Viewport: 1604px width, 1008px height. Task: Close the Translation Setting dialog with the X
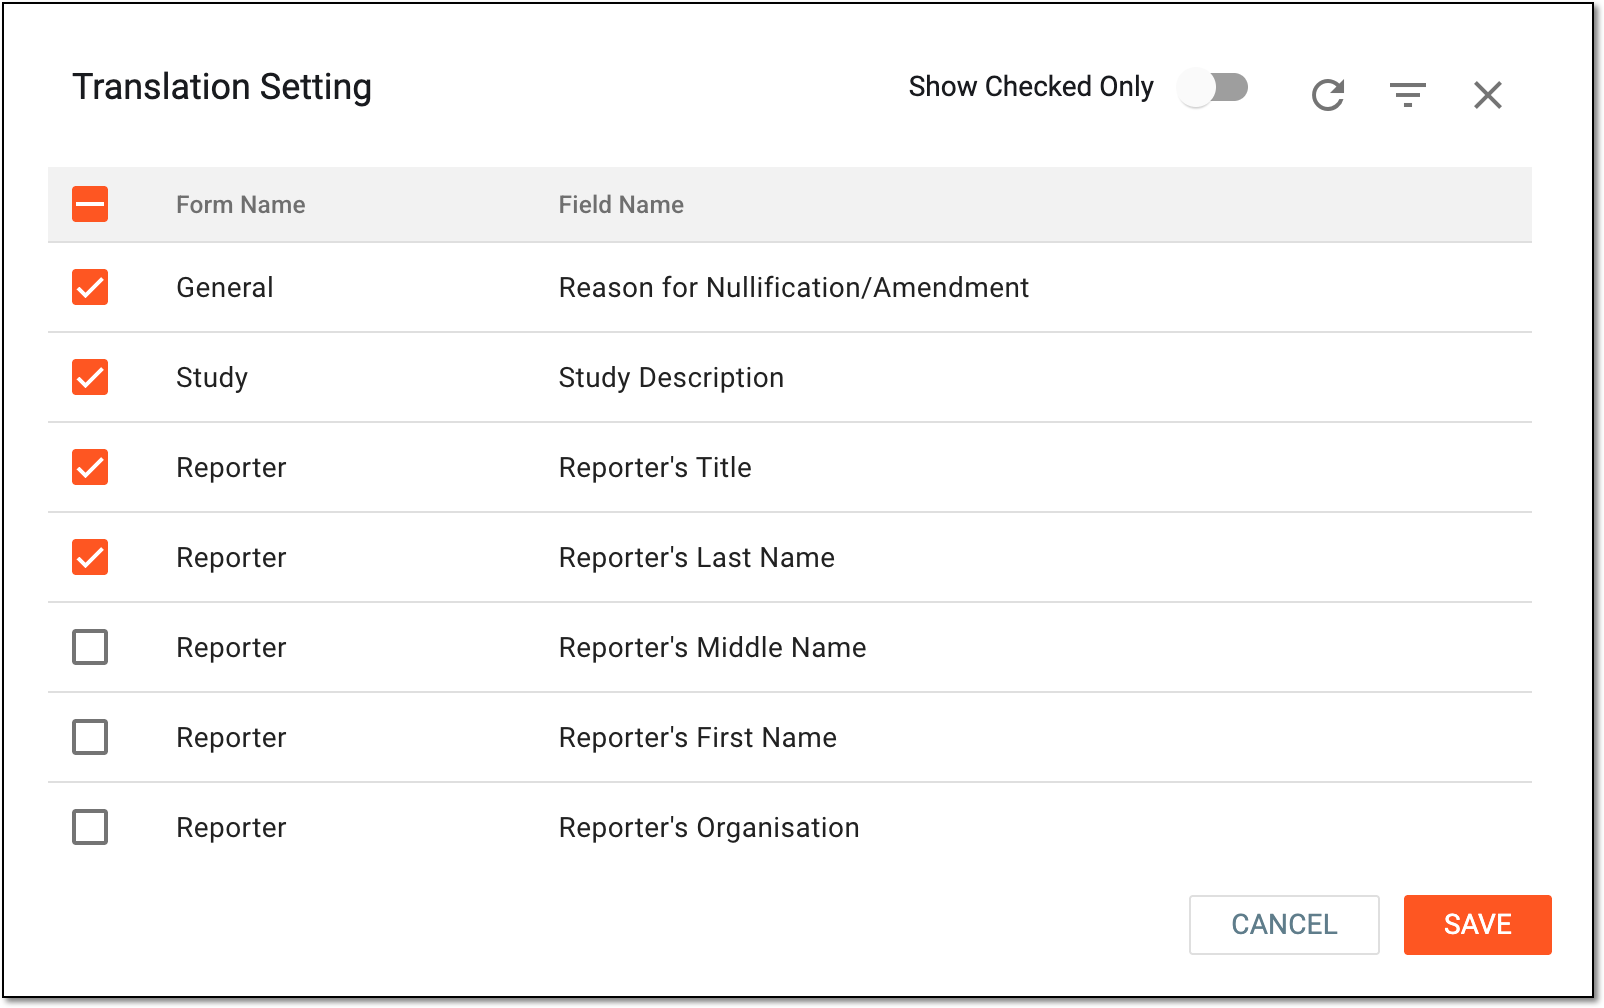pyautogui.click(x=1488, y=95)
